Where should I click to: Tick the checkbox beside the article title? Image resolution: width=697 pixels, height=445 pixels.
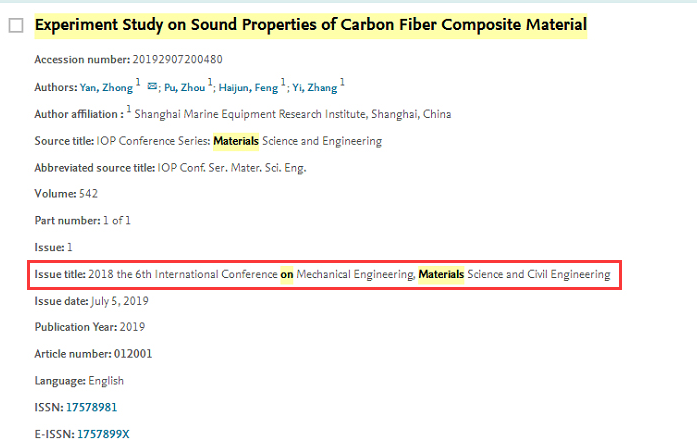16,26
